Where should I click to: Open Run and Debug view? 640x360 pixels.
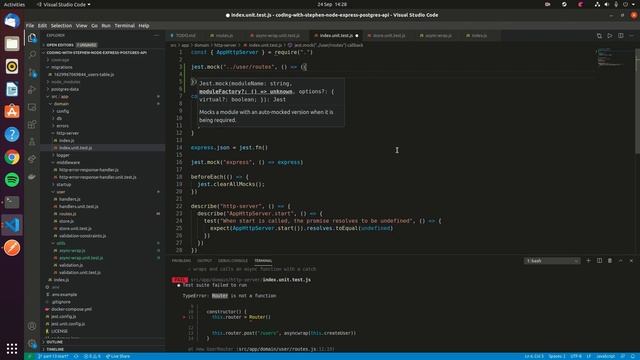pos(32,90)
